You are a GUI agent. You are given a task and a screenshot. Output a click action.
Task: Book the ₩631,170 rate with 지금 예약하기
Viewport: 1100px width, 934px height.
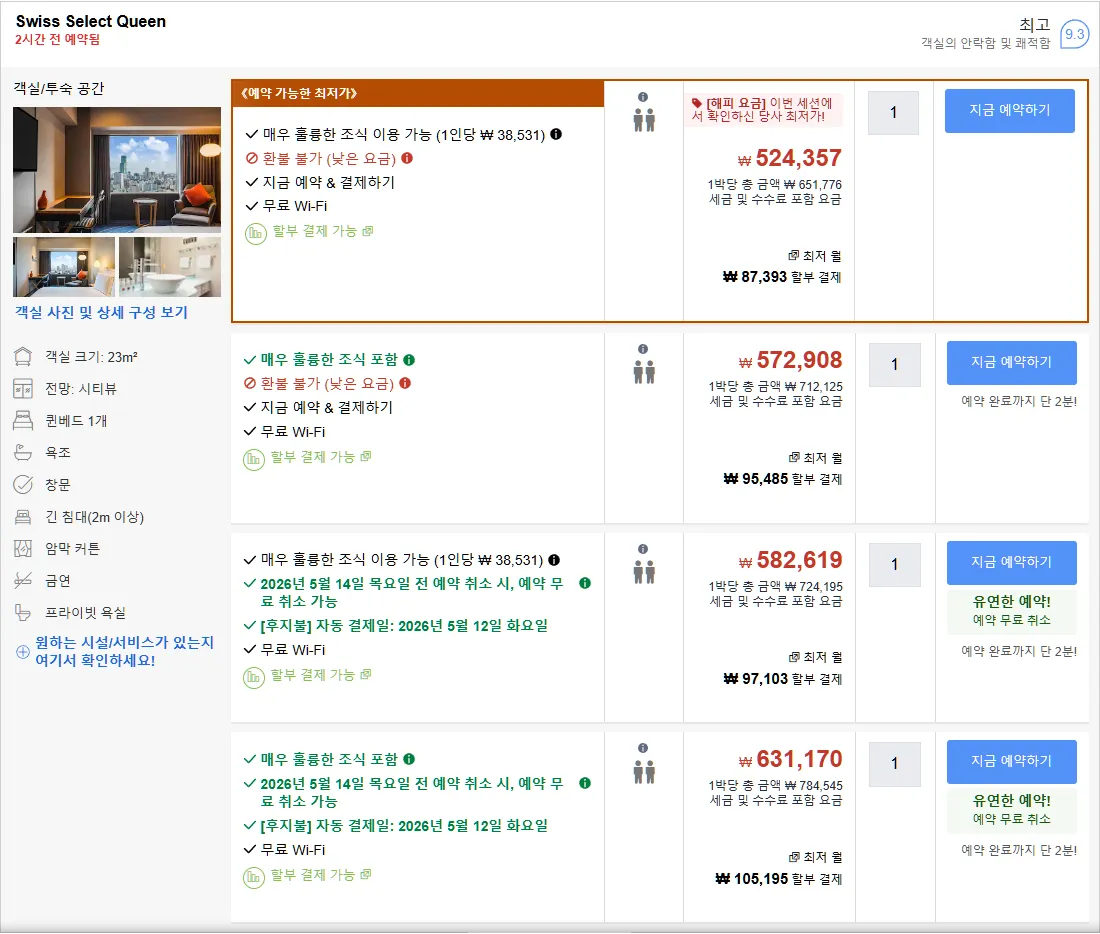tap(1012, 761)
